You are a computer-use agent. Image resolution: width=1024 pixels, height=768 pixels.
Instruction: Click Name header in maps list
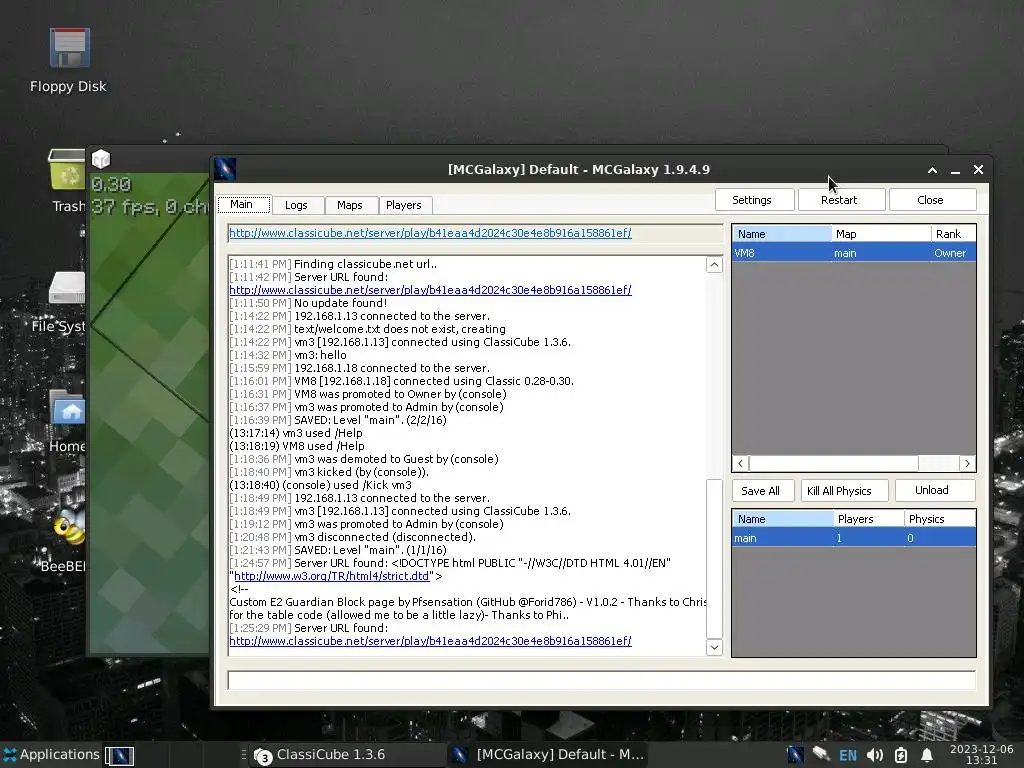tap(782, 519)
